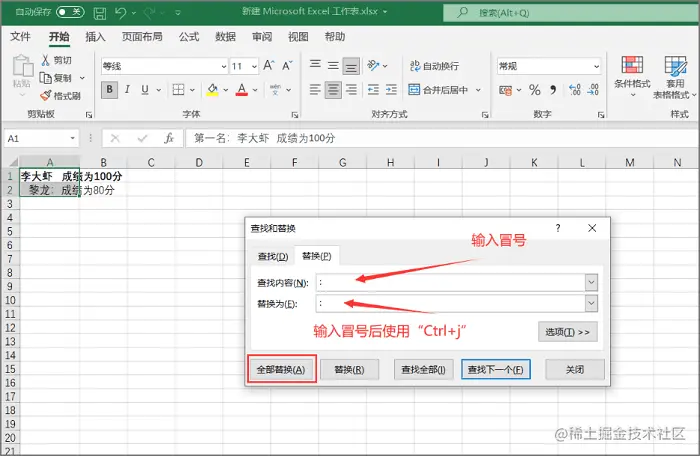Image resolution: width=700 pixels, height=456 pixels.
Task: Click the Save disk icon
Action: click(100, 13)
